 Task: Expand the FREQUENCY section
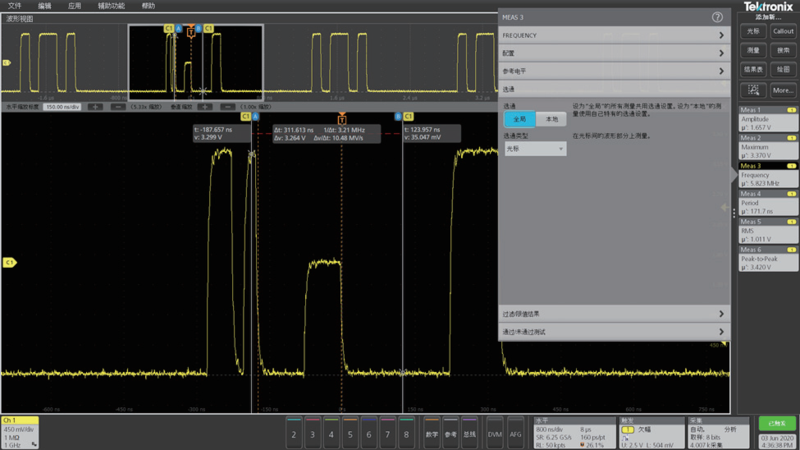(612, 35)
